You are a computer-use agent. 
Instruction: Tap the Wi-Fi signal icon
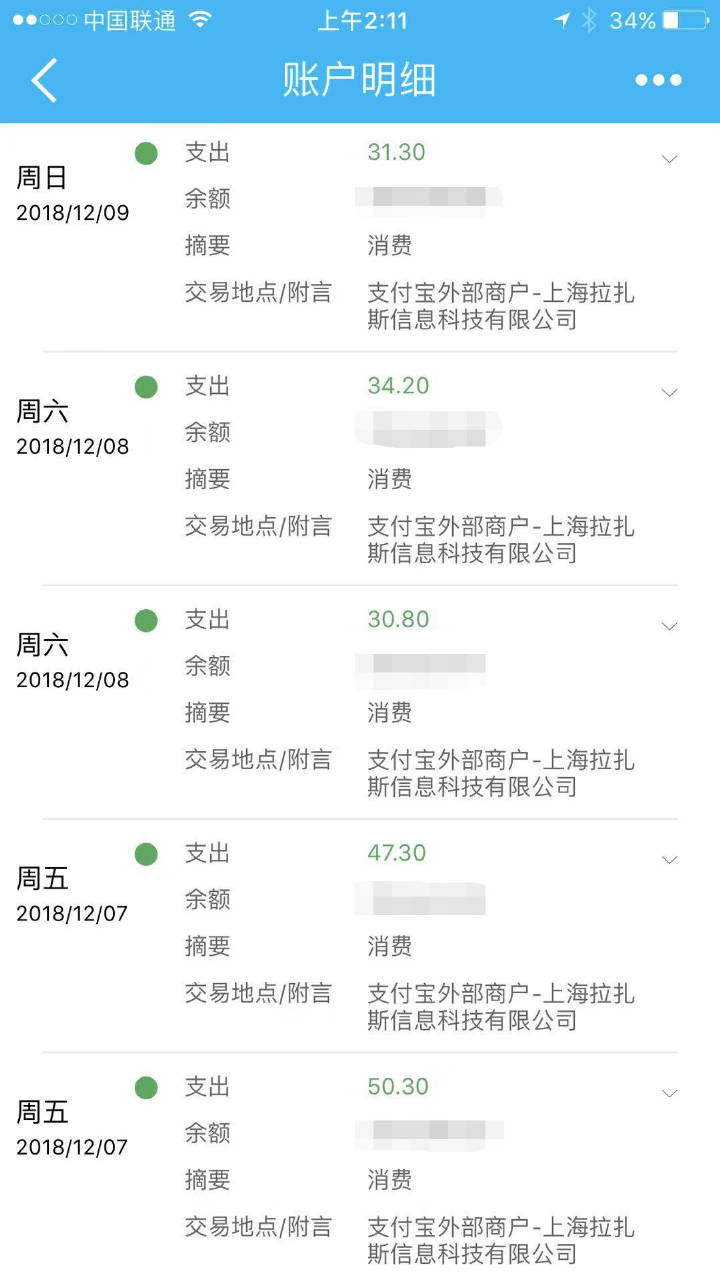coord(200,20)
